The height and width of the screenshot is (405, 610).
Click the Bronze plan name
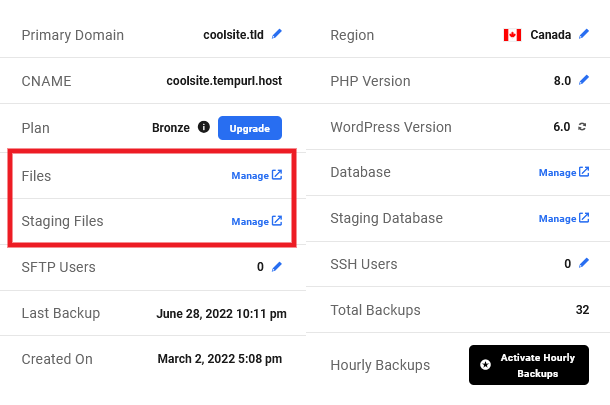171,128
